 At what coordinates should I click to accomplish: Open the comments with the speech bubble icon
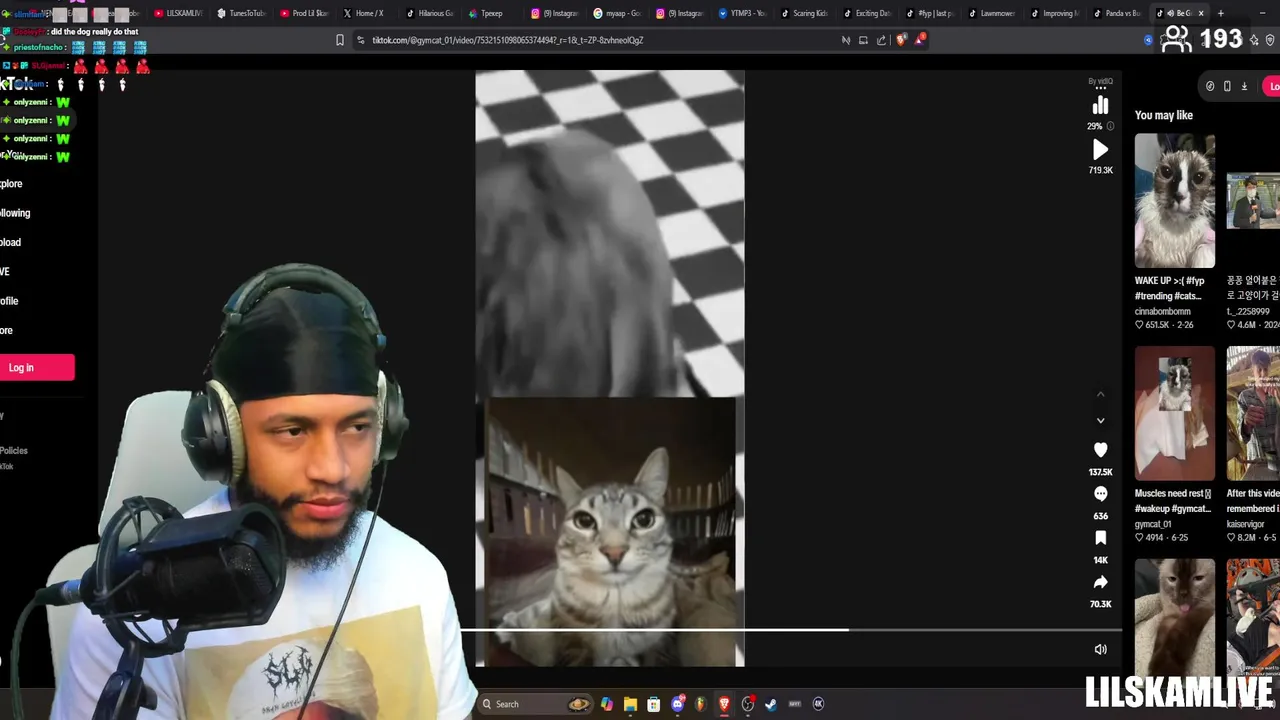pyautogui.click(x=1100, y=494)
